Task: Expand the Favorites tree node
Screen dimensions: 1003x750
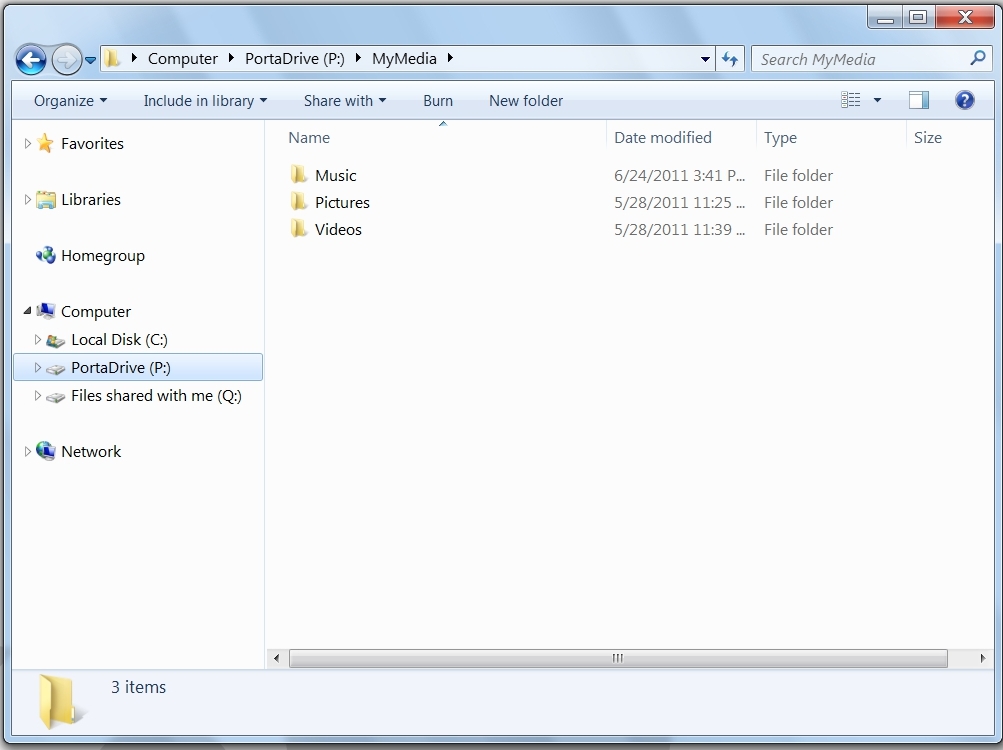Action: tap(28, 143)
